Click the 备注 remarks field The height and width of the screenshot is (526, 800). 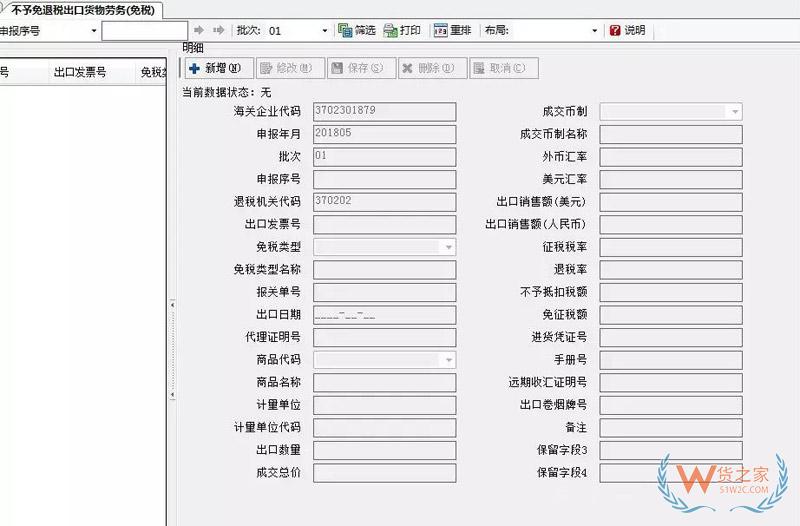[671, 428]
